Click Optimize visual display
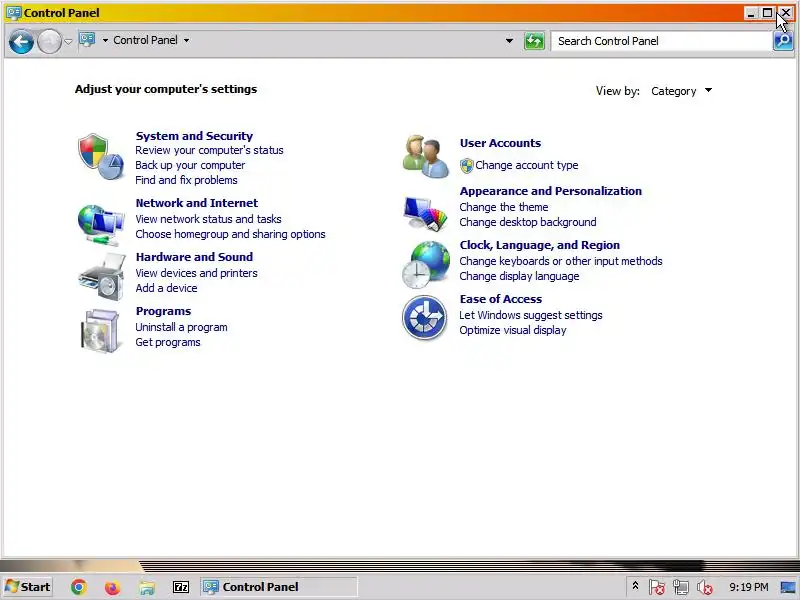The width and height of the screenshot is (800, 600). pyautogui.click(x=513, y=331)
